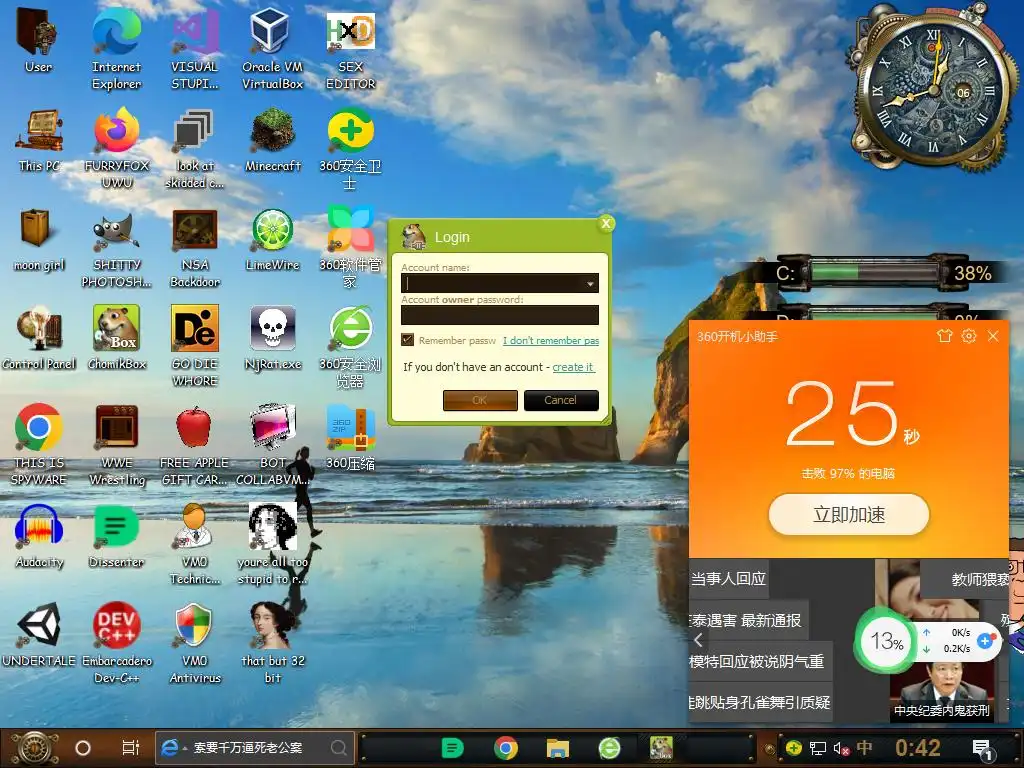The image size is (1024, 768).
Task: Open the GO DIE WHORE icon
Action: [195, 347]
